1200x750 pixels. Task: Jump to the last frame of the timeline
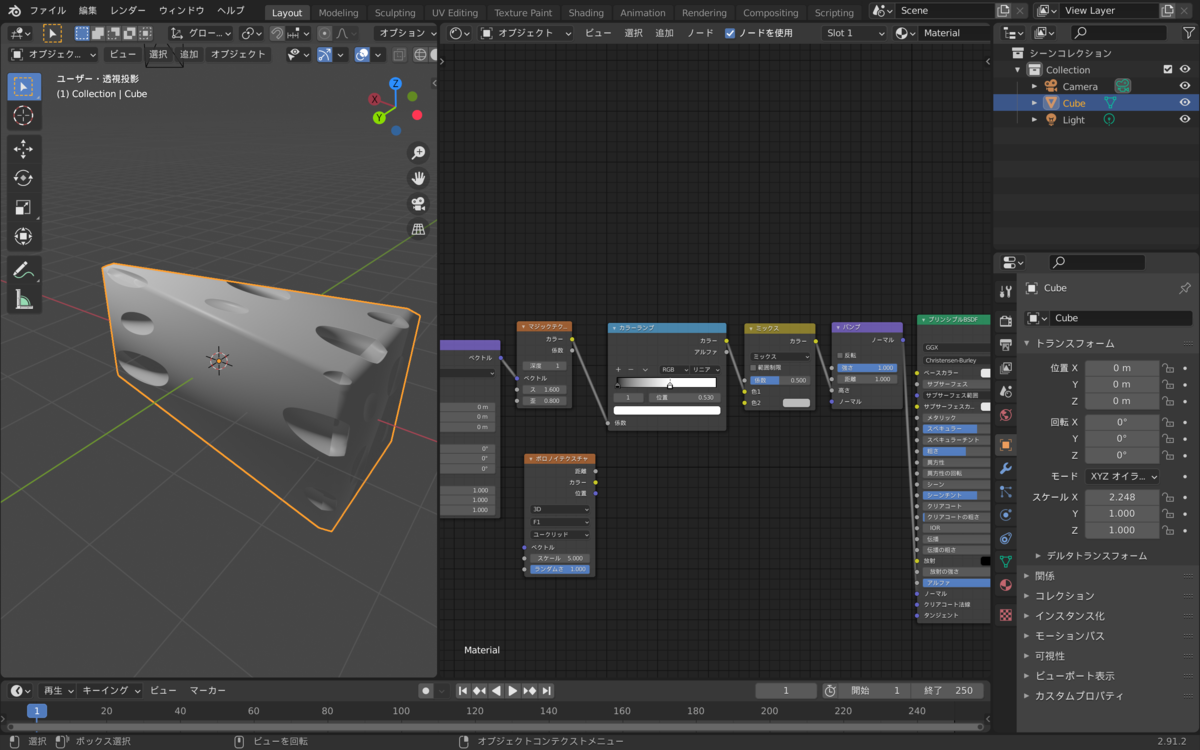547,691
